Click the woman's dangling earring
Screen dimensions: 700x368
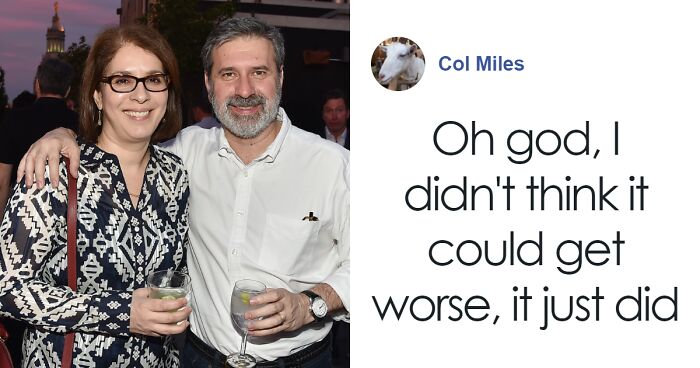(x=100, y=117)
